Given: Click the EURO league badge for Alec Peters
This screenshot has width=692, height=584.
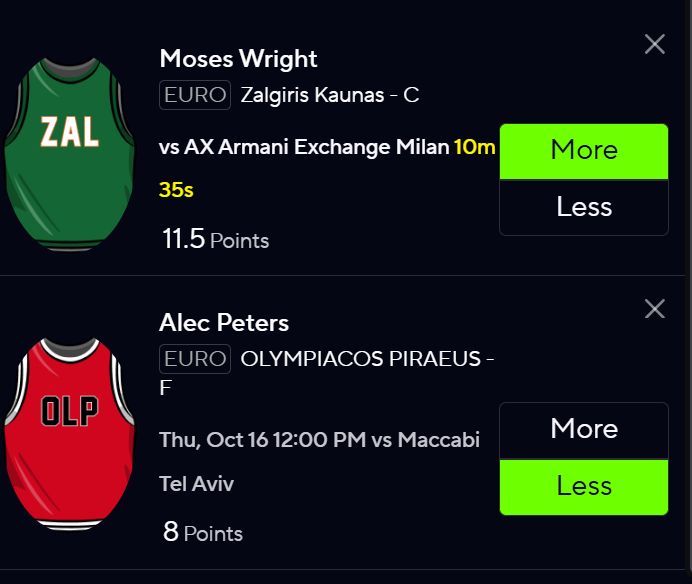Looking at the screenshot, I should pos(195,359).
